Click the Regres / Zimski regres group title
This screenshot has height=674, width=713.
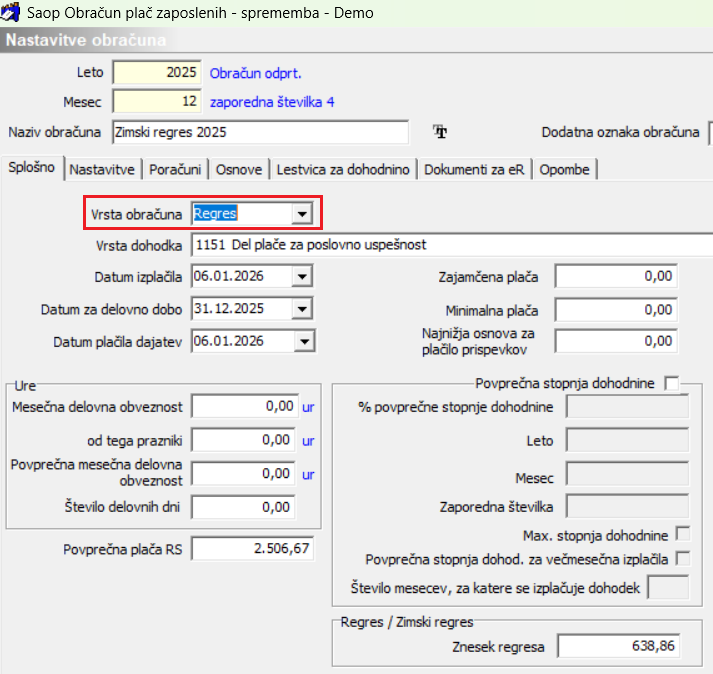(x=407, y=622)
